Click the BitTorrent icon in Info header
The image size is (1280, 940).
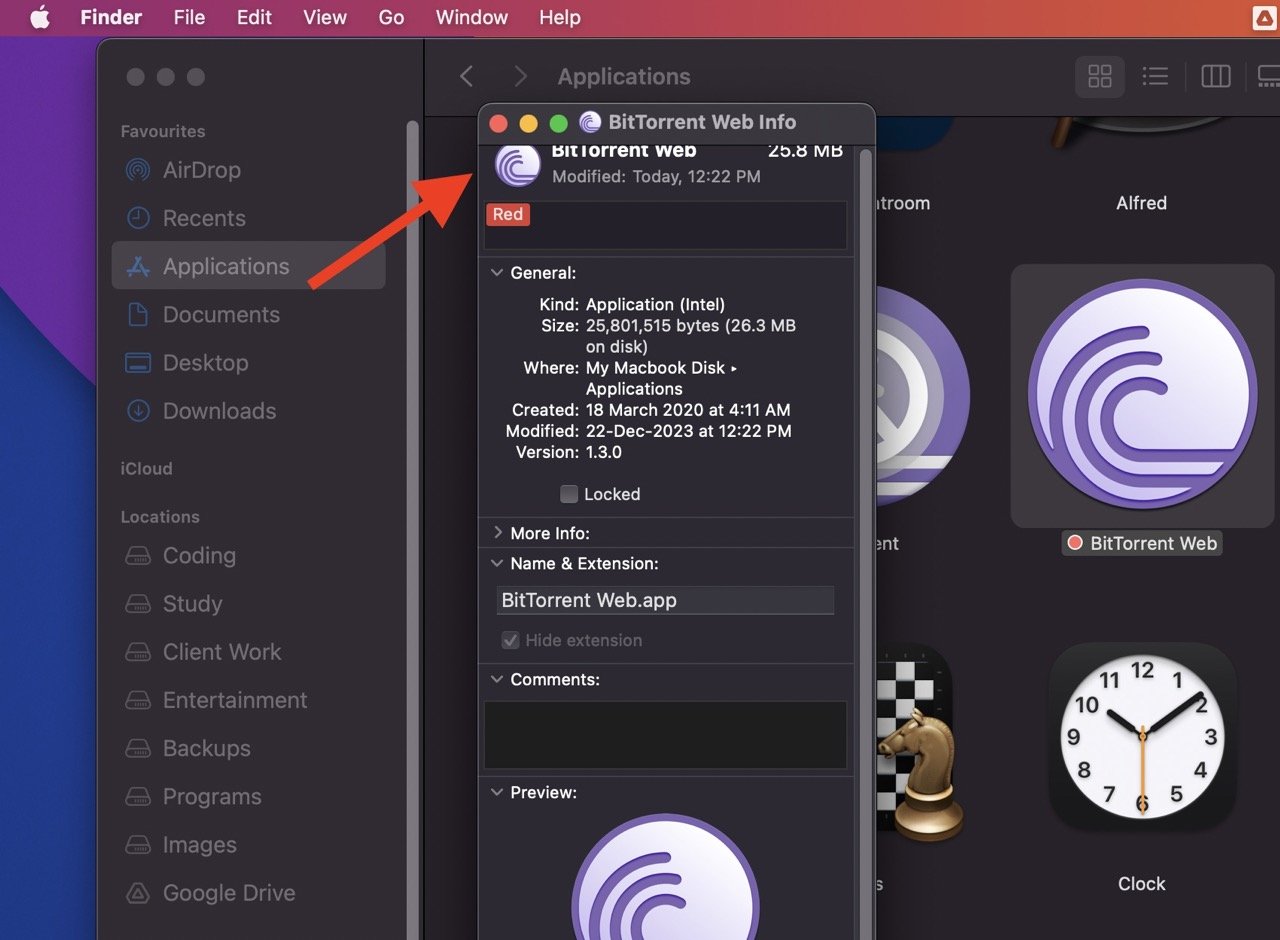(x=518, y=165)
